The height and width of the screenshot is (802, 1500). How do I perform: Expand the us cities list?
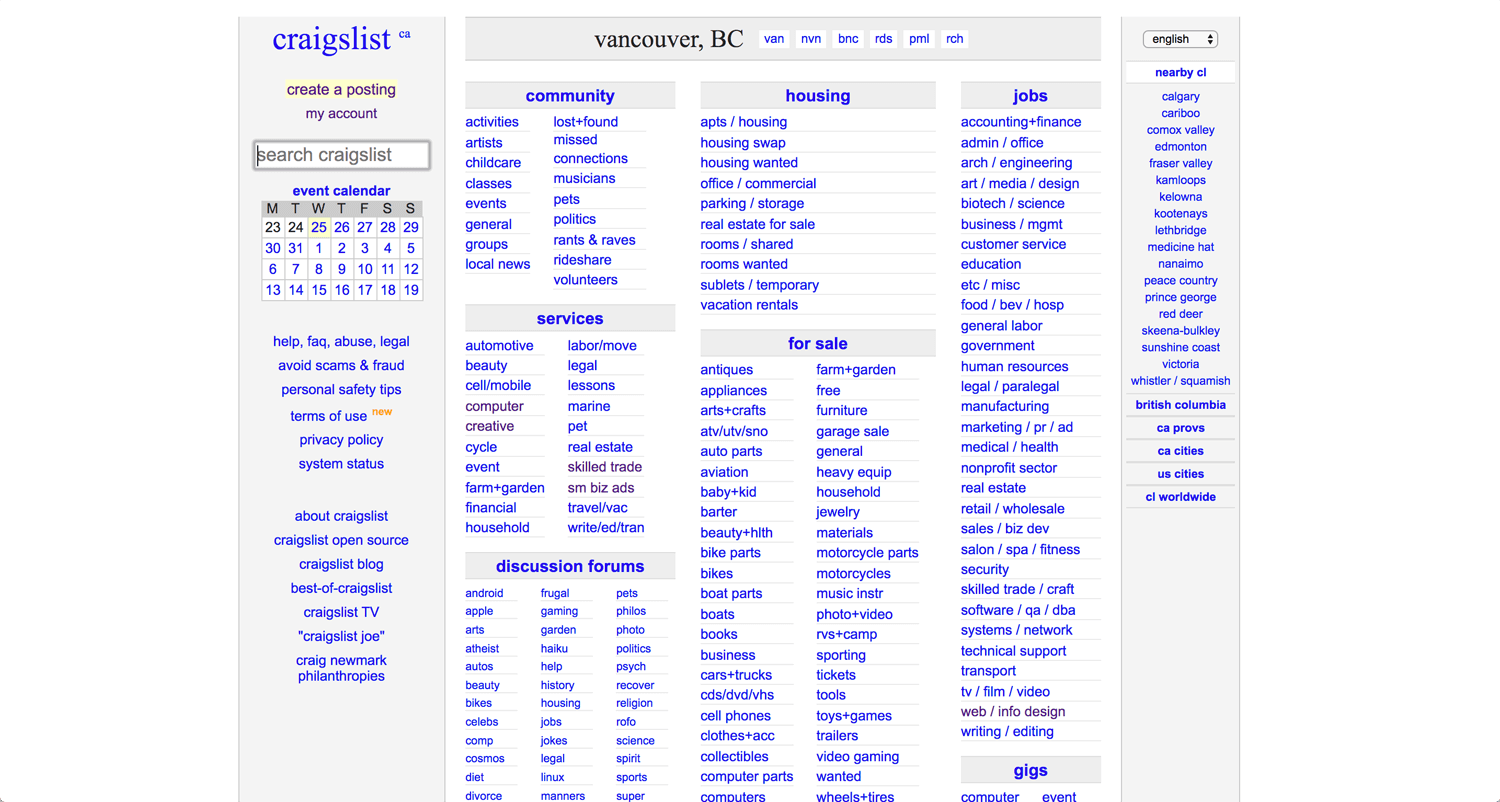[1180, 474]
